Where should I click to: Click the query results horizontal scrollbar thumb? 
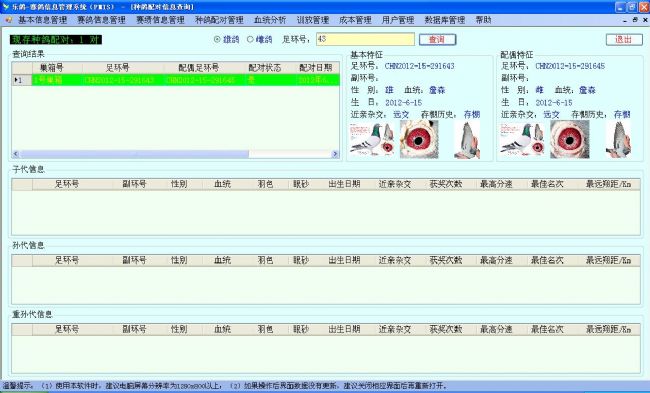coord(134,154)
